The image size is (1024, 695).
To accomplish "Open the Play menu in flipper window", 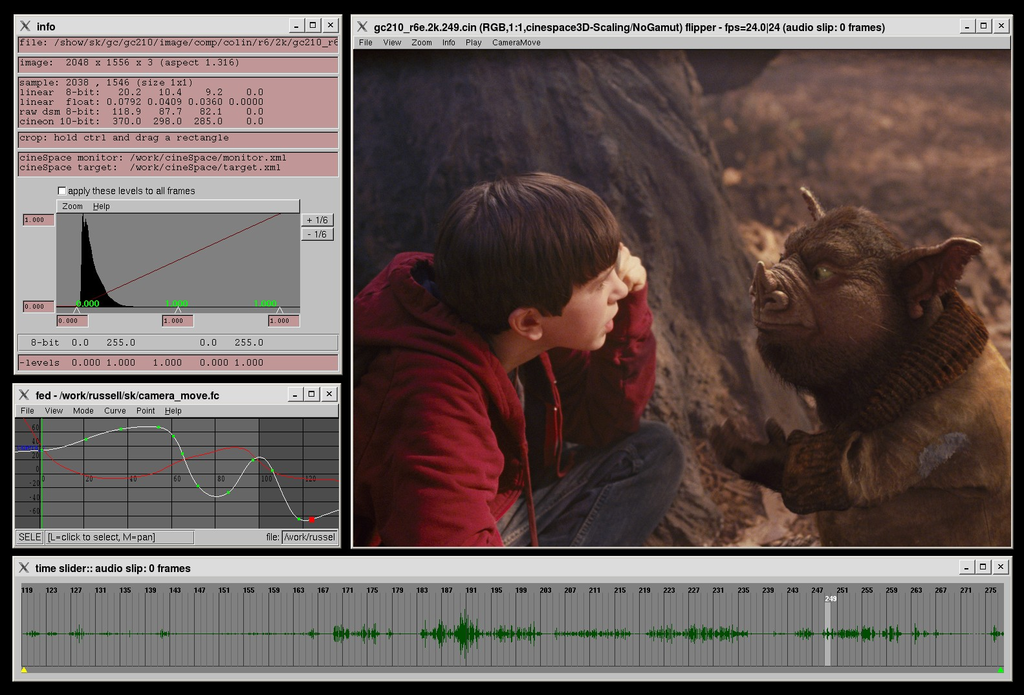I will (x=473, y=43).
